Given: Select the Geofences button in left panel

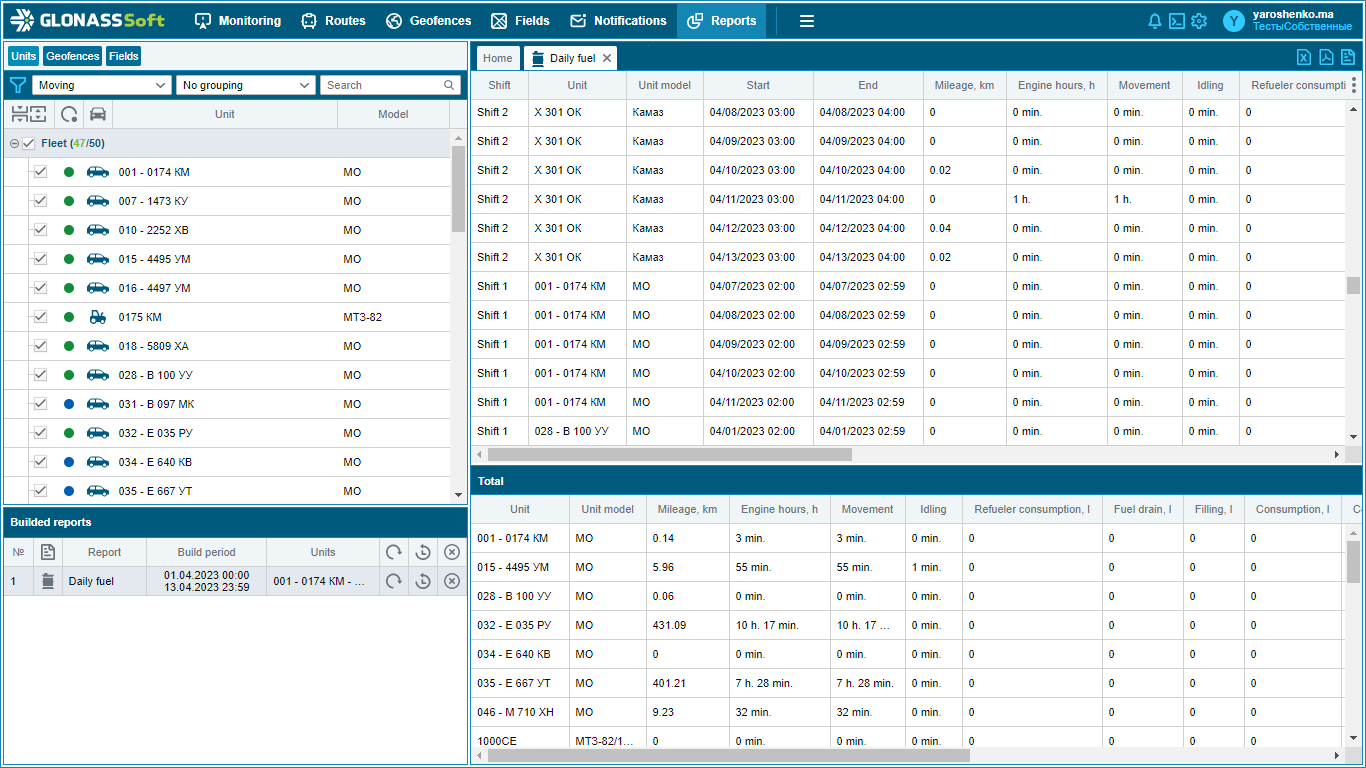Looking at the screenshot, I should 73,56.
